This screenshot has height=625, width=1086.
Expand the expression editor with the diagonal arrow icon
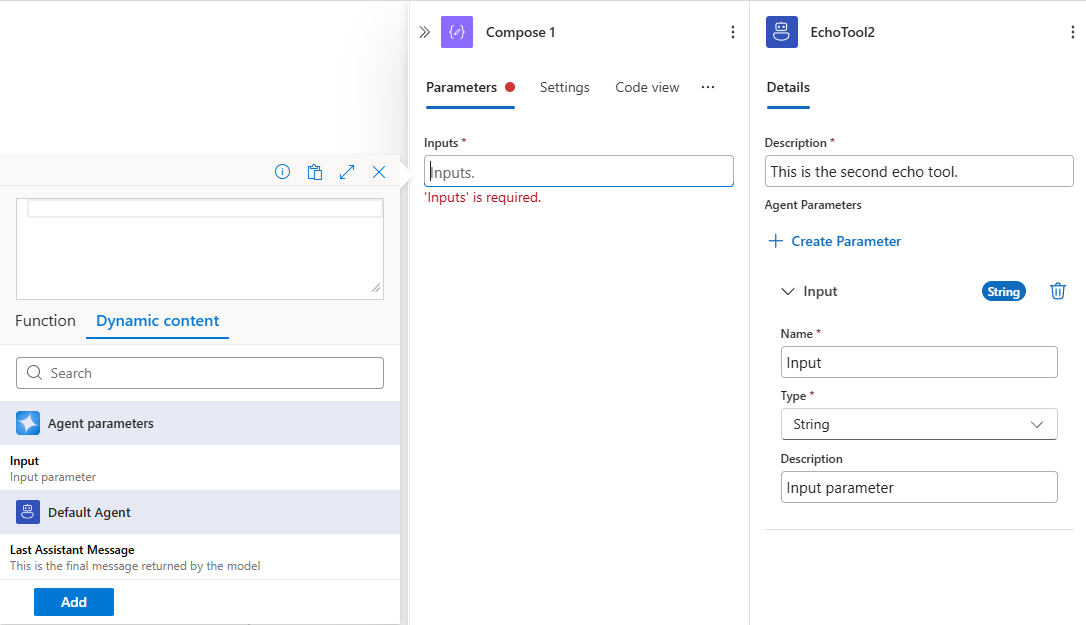pyautogui.click(x=346, y=171)
